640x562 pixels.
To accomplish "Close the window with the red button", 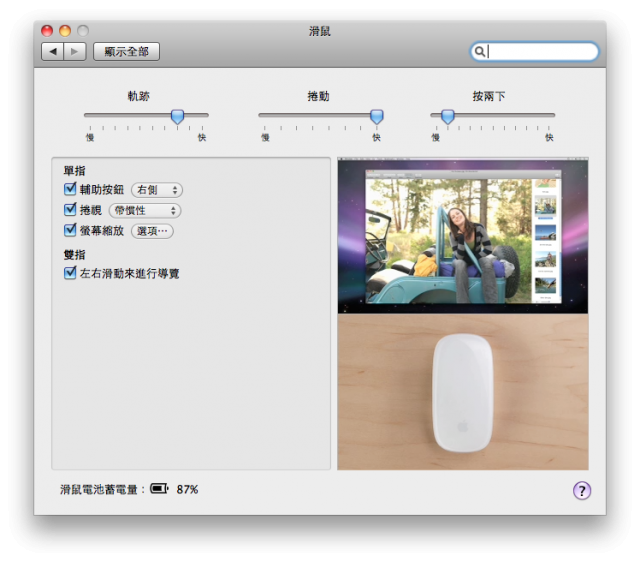I will click(47, 31).
